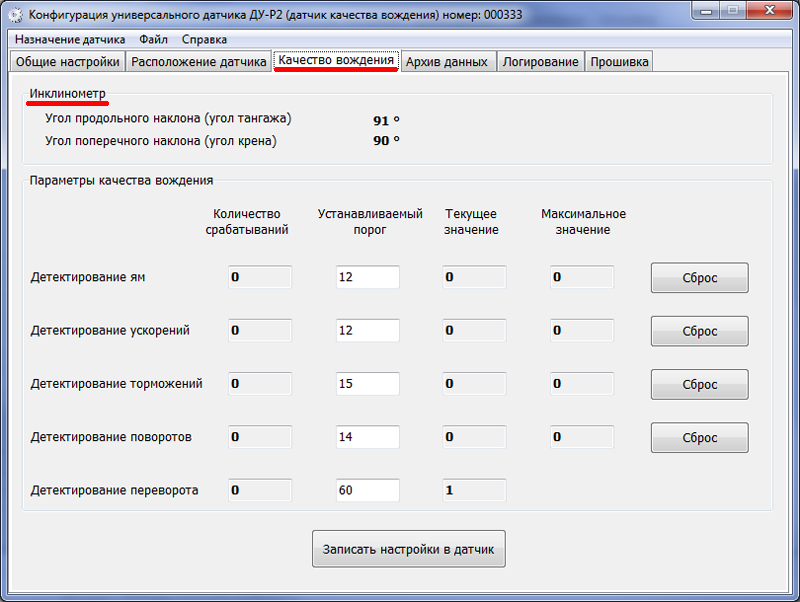Click the Качество вождения tab
The height and width of the screenshot is (602, 800).
pyautogui.click(x=336, y=61)
